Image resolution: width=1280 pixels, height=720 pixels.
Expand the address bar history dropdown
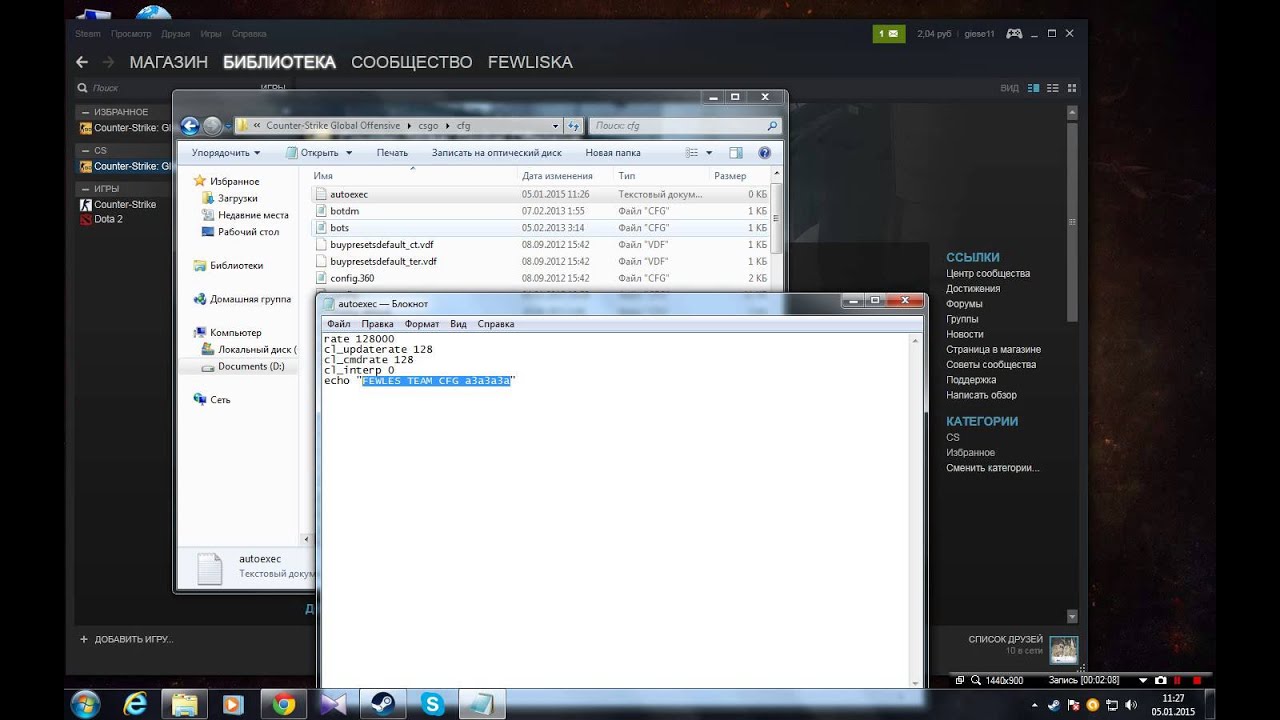(556, 126)
